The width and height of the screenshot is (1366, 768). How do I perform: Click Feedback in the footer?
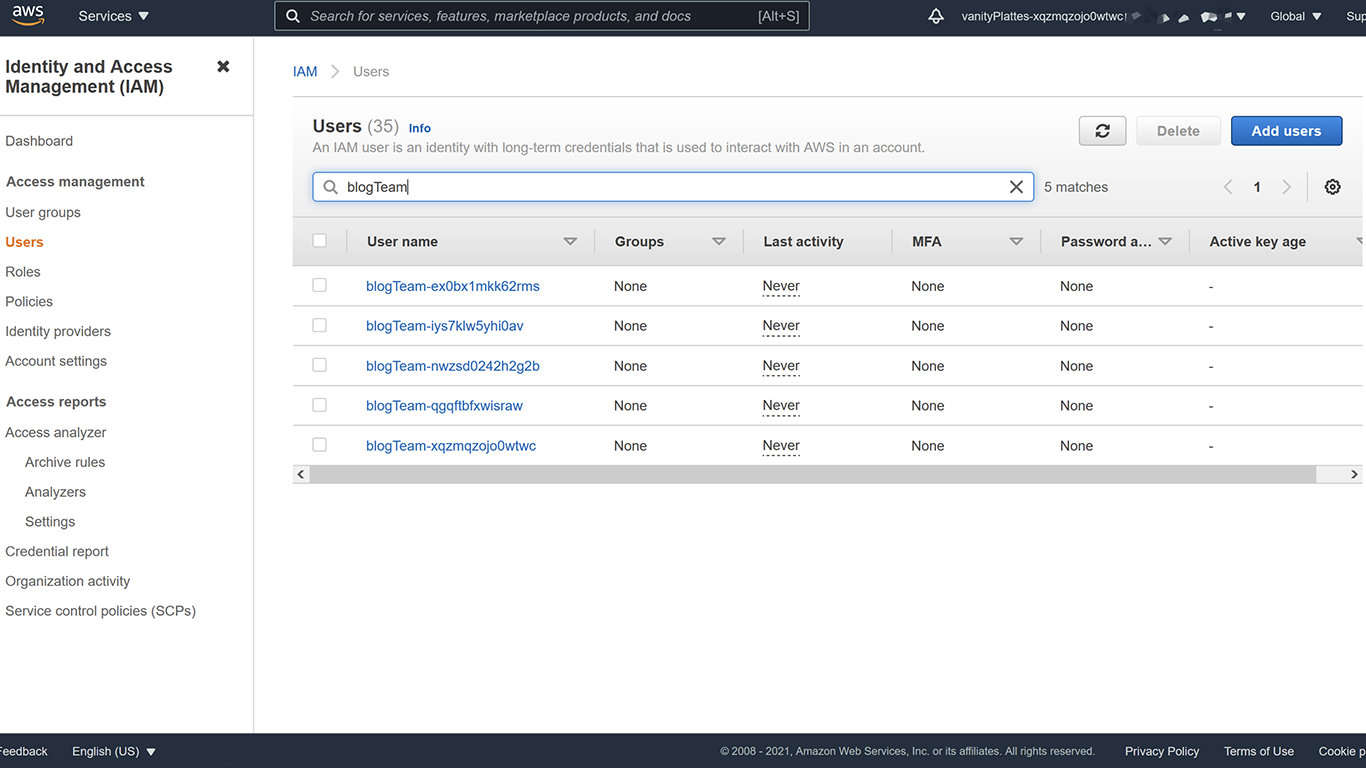pyautogui.click(x=23, y=751)
